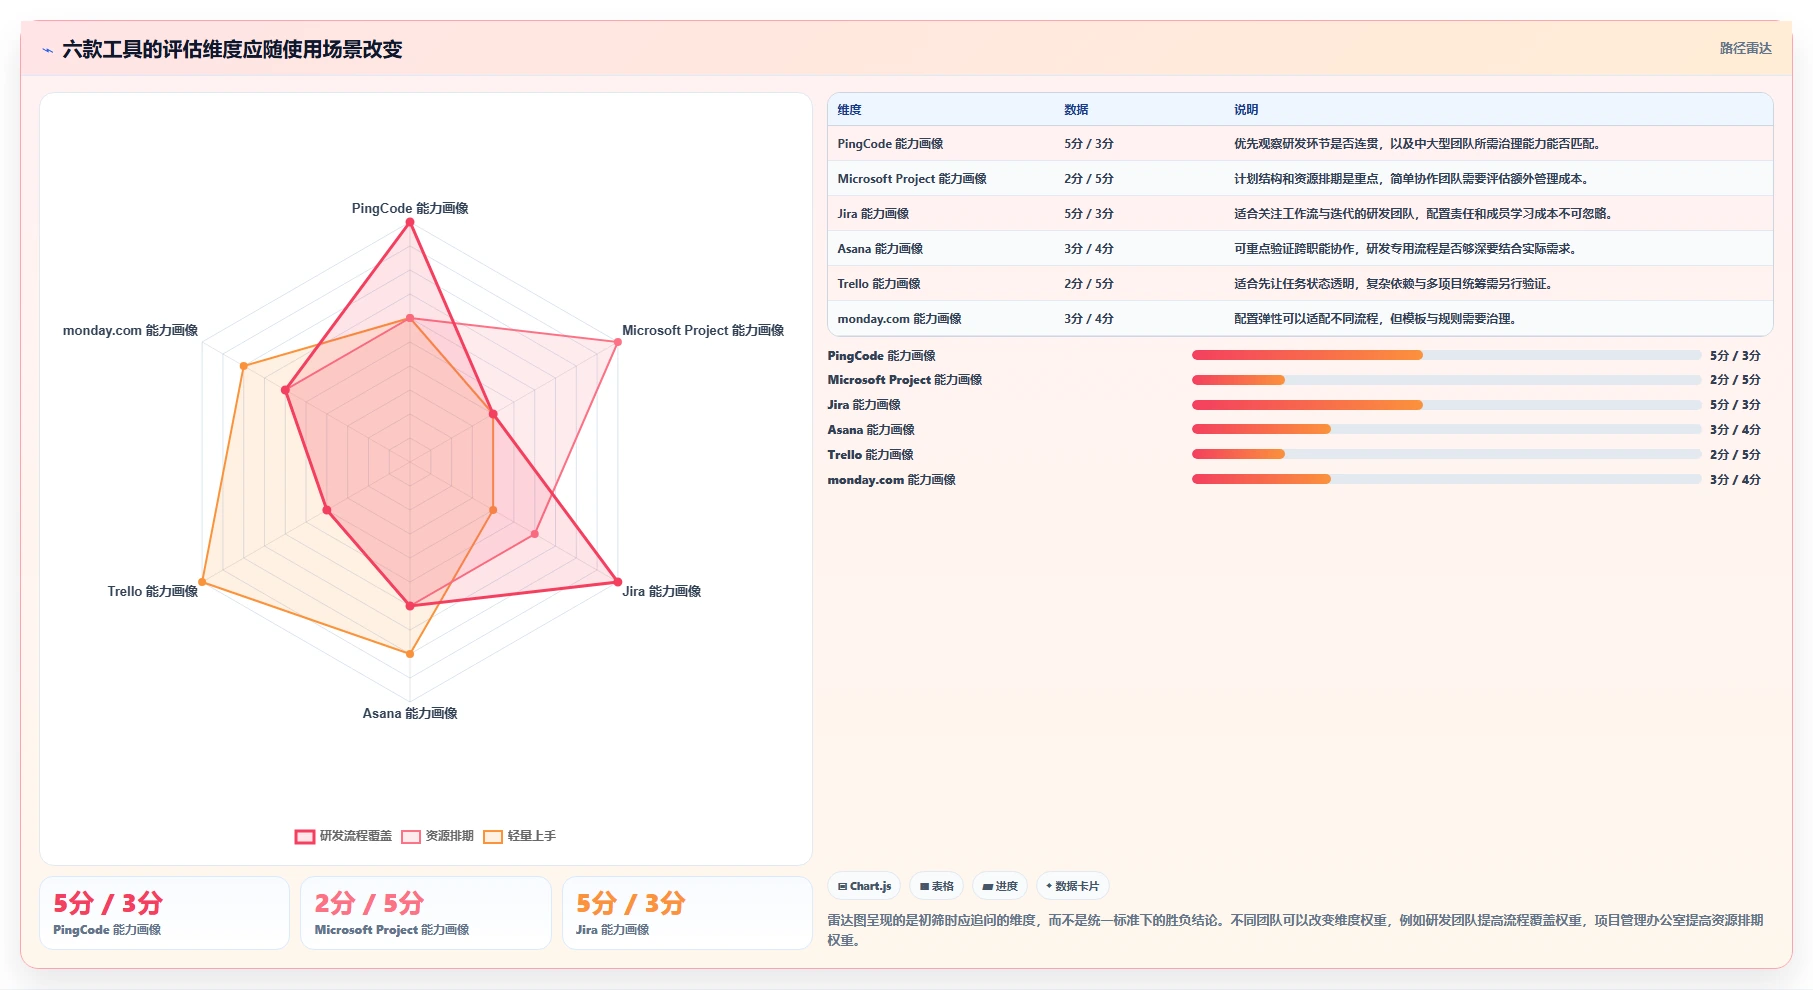Click the Asana progress bar
This screenshot has width=1813, height=990.
(1446, 429)
